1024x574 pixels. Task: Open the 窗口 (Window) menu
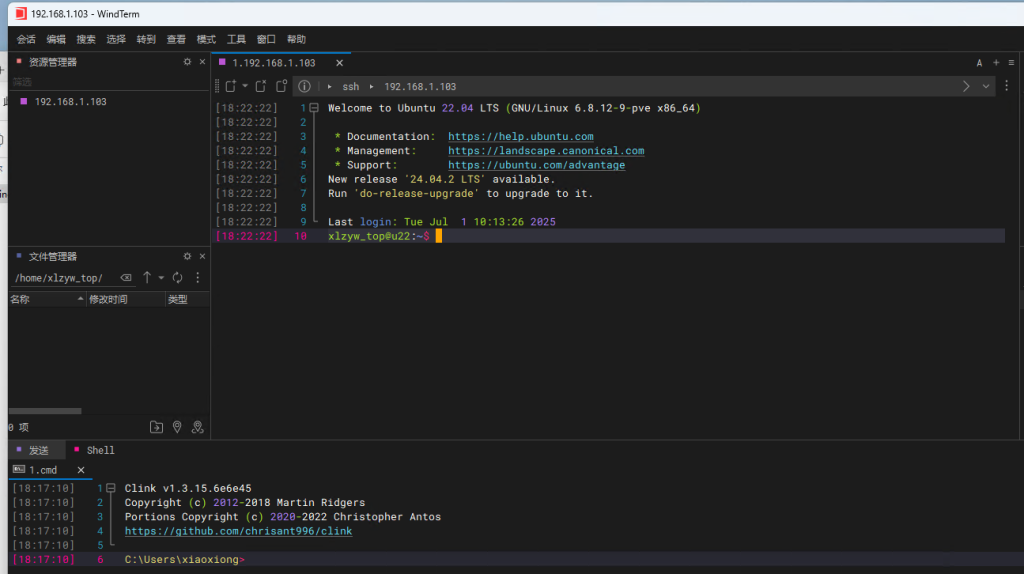[x=266, y=39]
